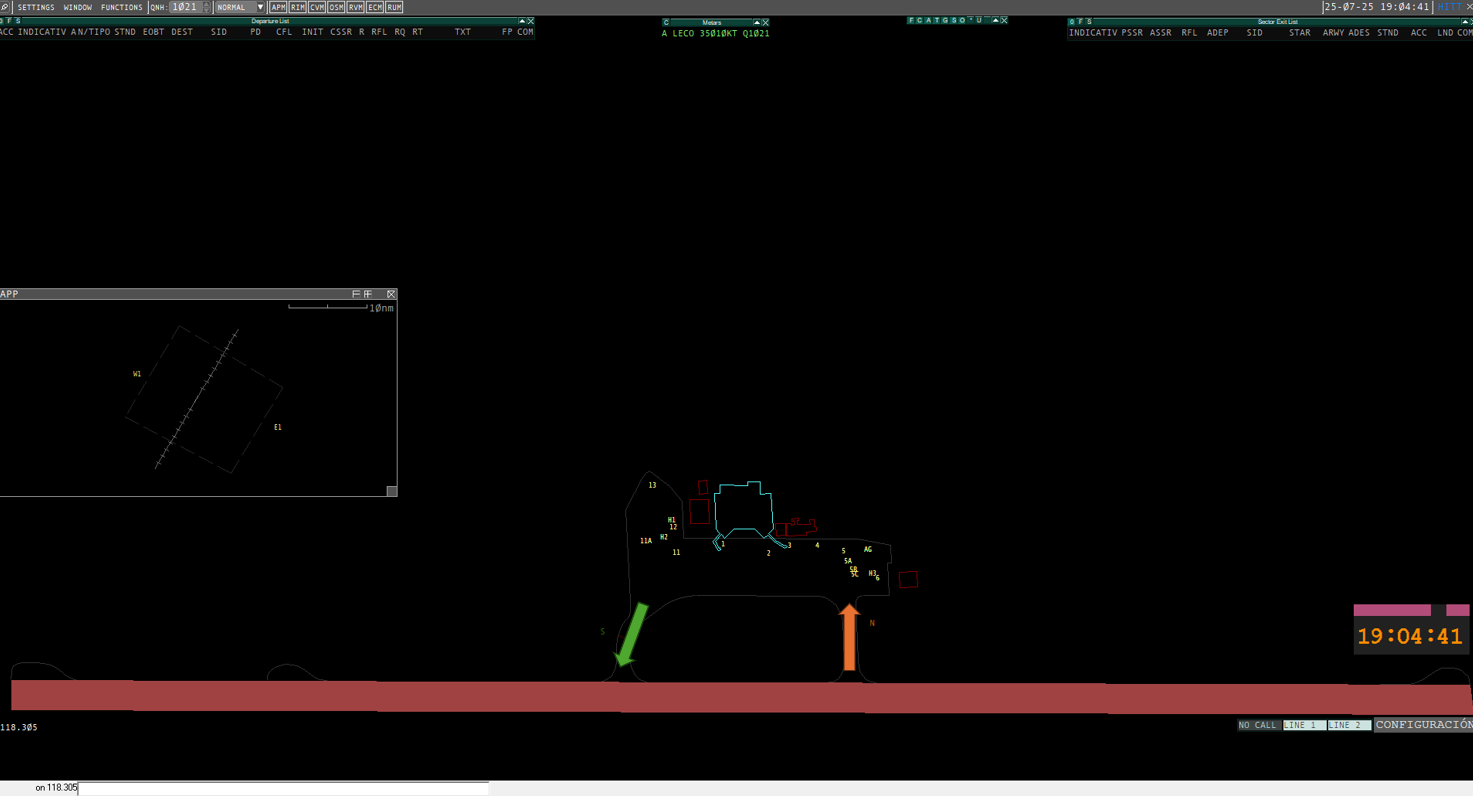Open the FUNCTIONS menu
The width and height of the screenshot is (1473, 797).
(x=121, y=7)
